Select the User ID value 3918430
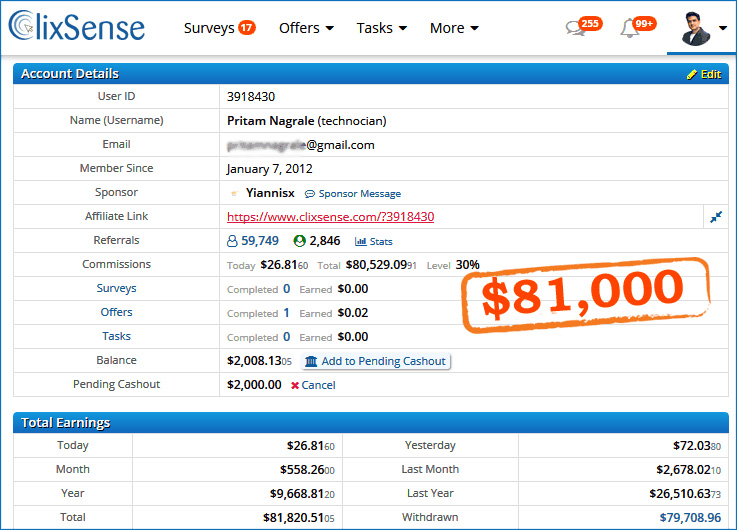 pyautogui.click(x=251, y=97)
